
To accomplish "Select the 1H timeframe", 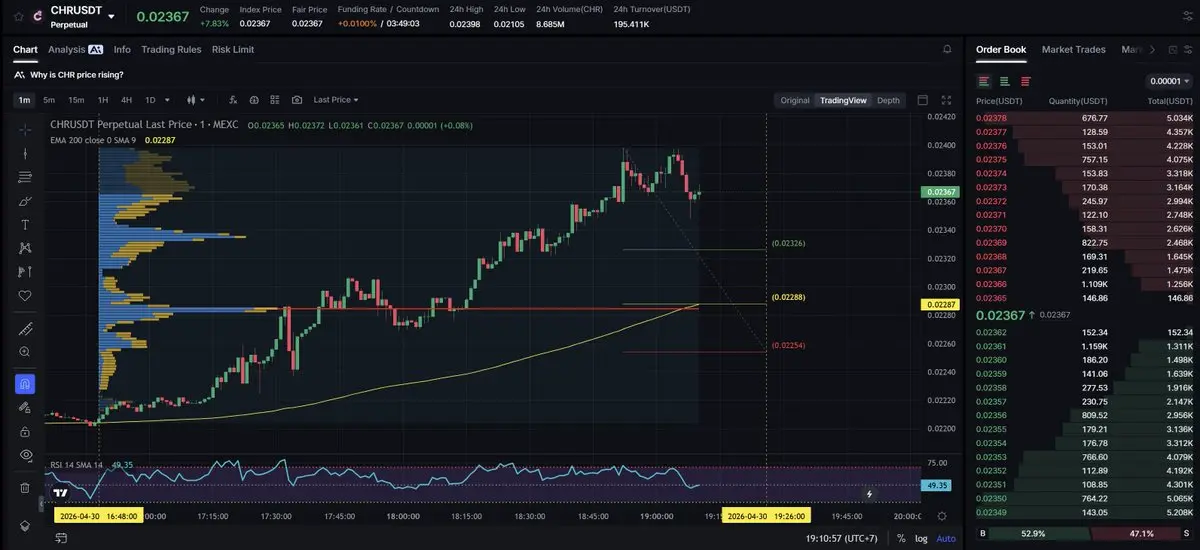I will (103, 100).
